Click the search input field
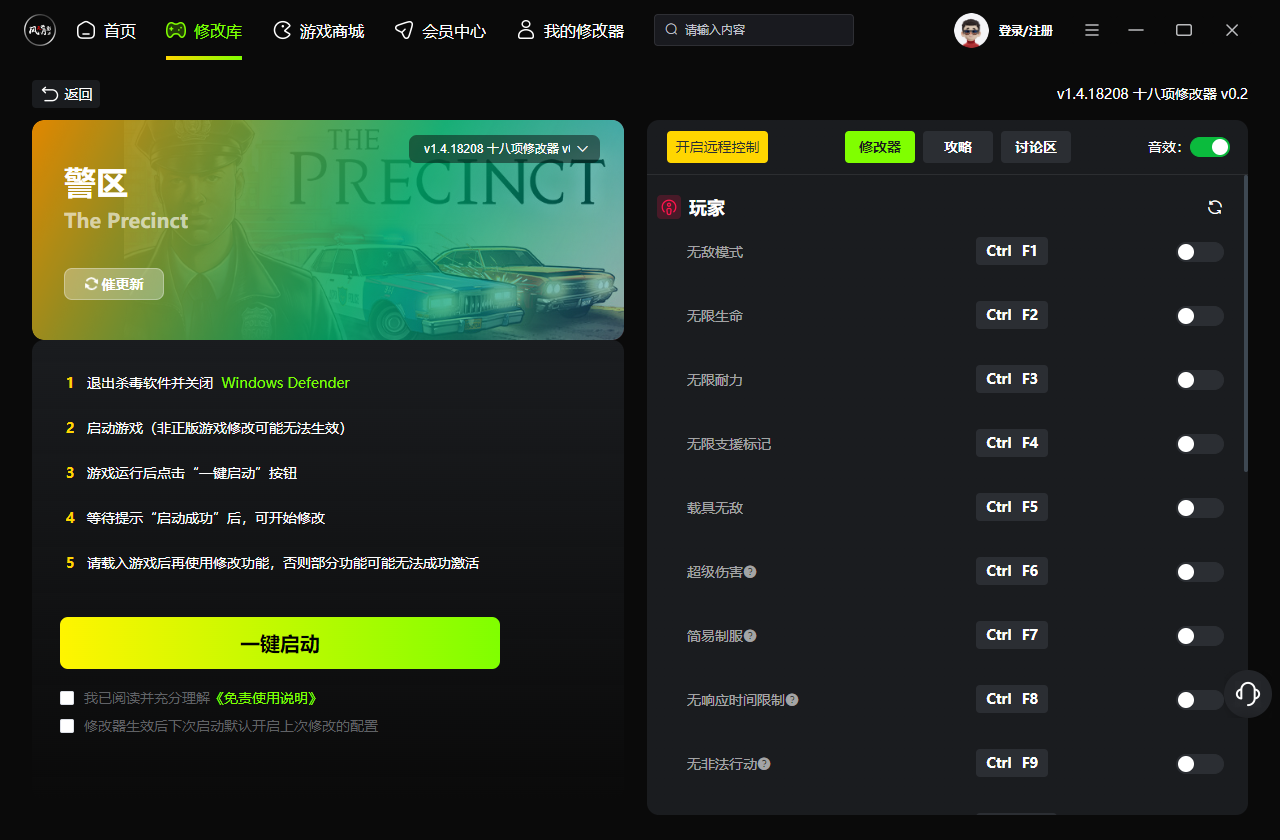 tap(754, 30)
